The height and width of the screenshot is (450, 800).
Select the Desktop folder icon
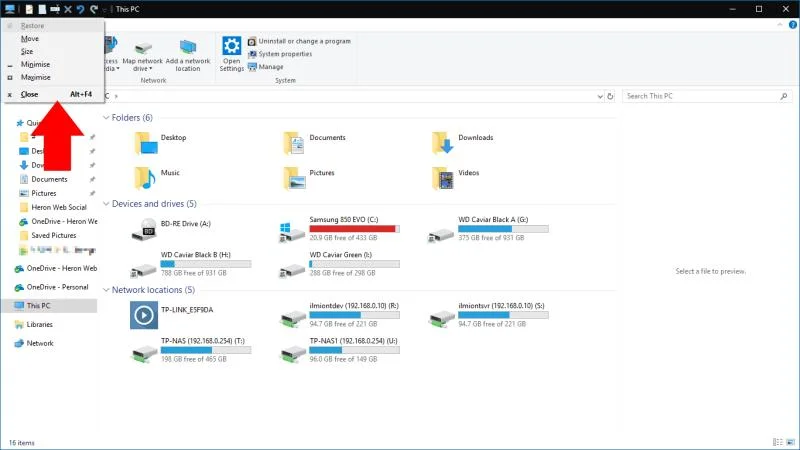146,143
